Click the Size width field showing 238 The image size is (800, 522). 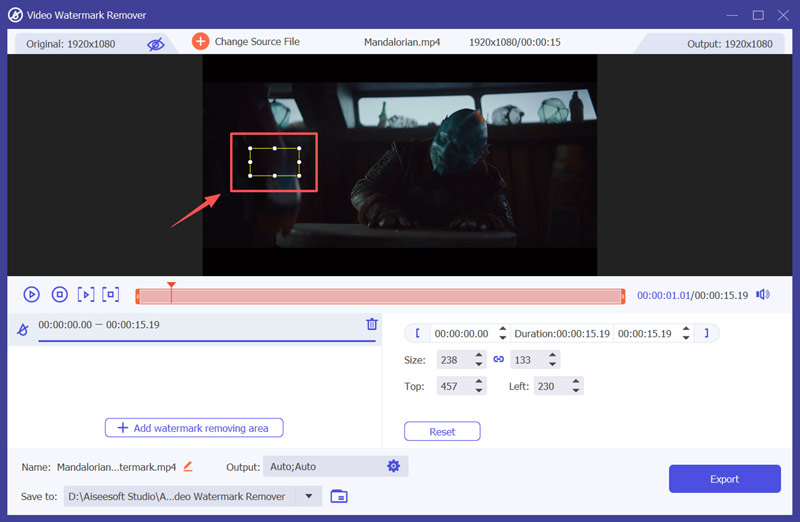coord(454,360)
